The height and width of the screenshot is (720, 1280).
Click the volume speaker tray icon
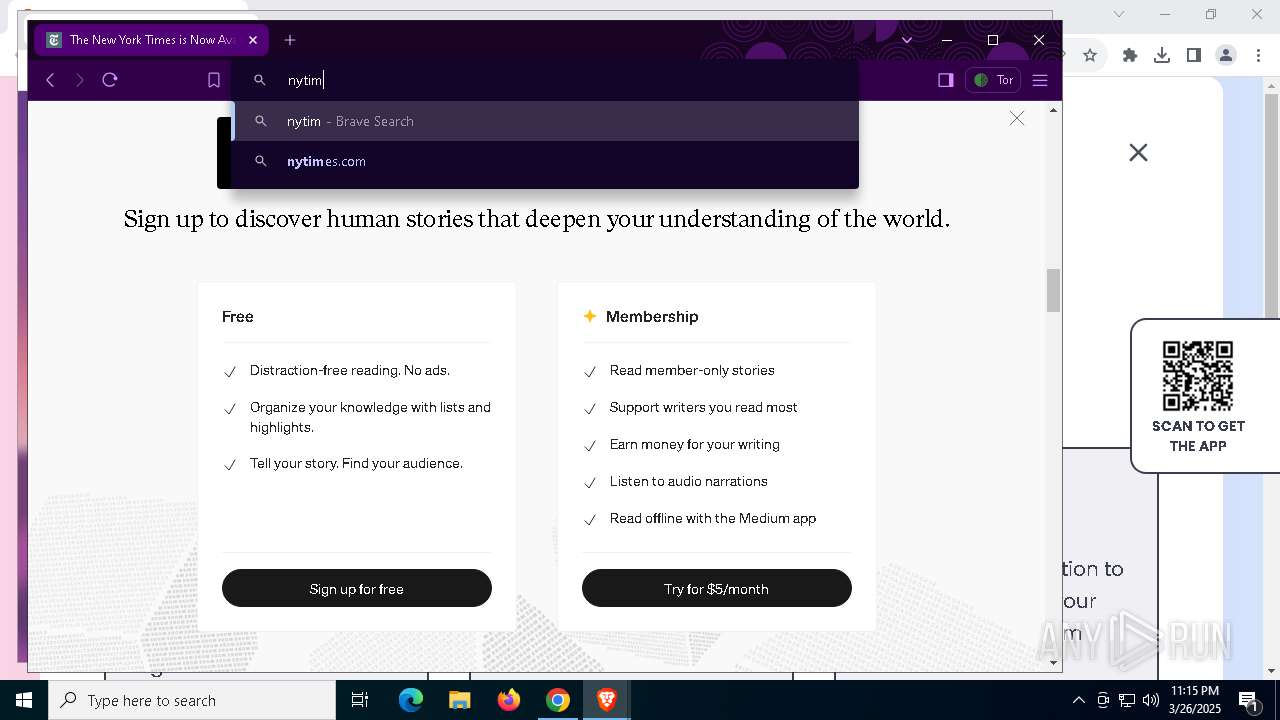click(1151, 700)
